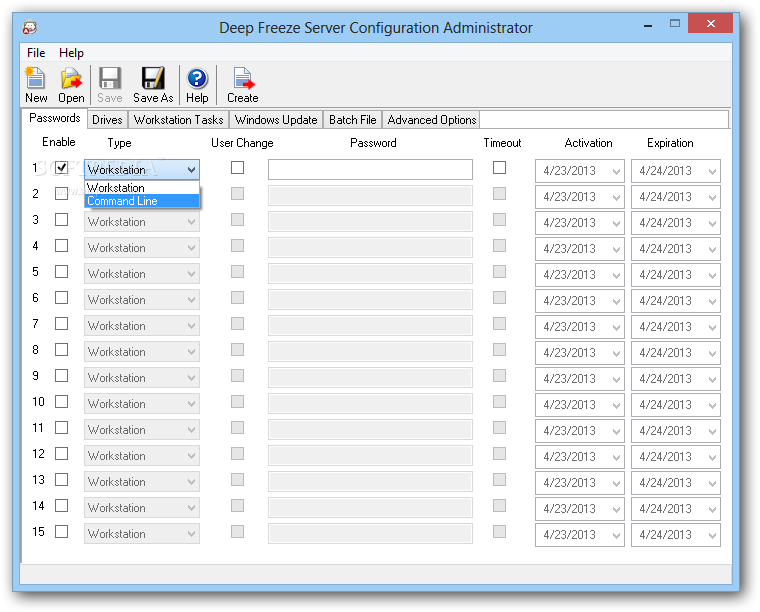Click the Password field in row 9

[370, 378]
